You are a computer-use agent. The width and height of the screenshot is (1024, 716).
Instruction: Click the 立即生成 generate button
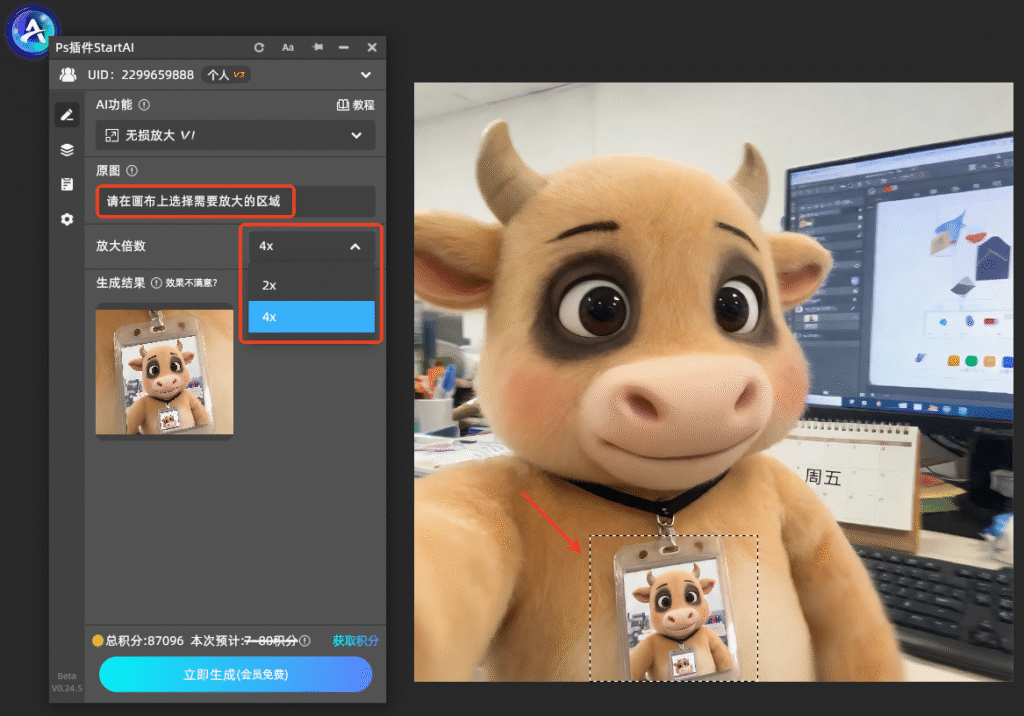(x=236, y=674)
